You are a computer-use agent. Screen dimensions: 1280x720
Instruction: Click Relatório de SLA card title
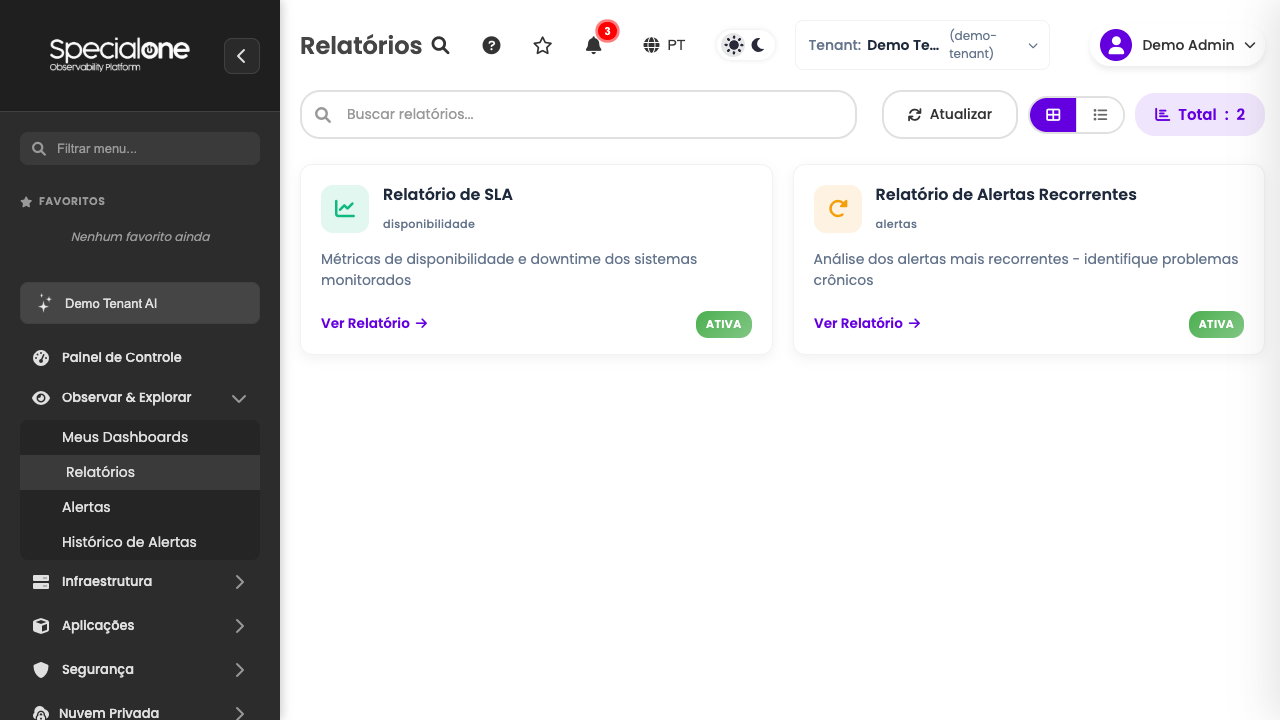(448, 194)
